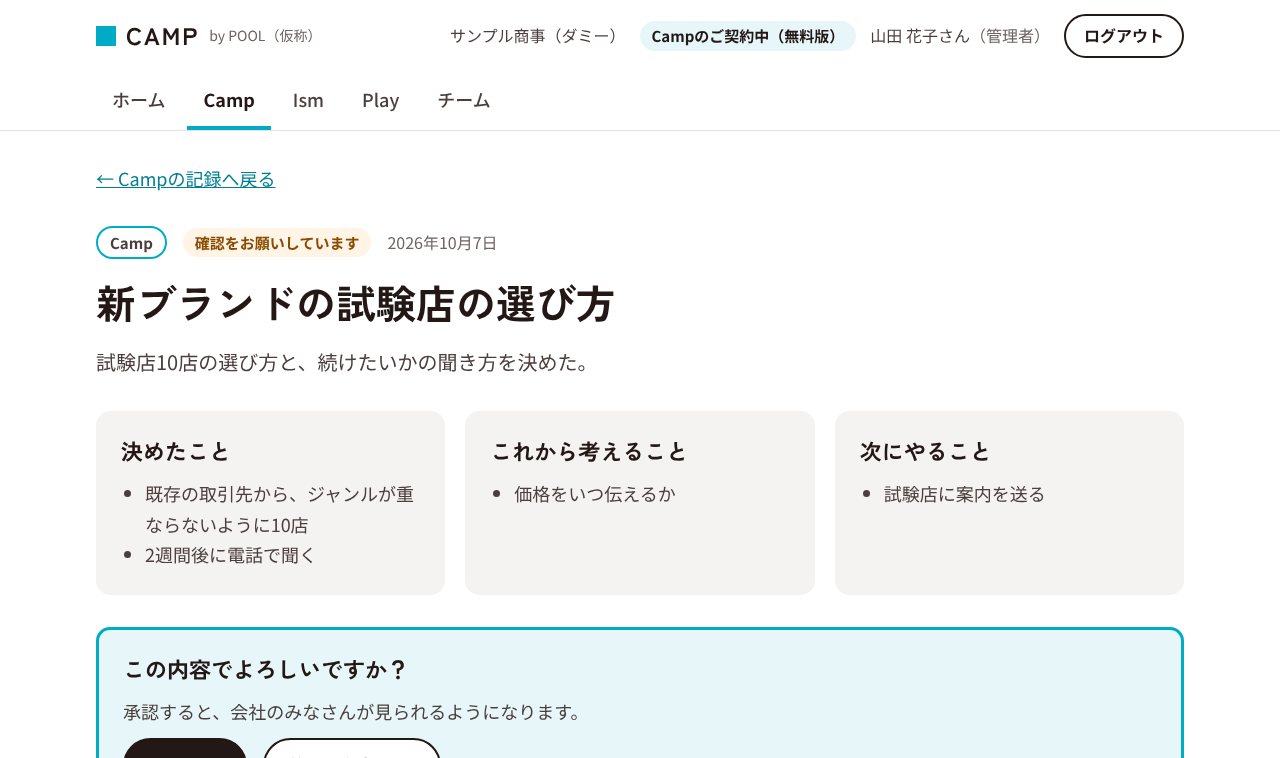Click the prompt この内容でよろしいですか？

point(266,669)
